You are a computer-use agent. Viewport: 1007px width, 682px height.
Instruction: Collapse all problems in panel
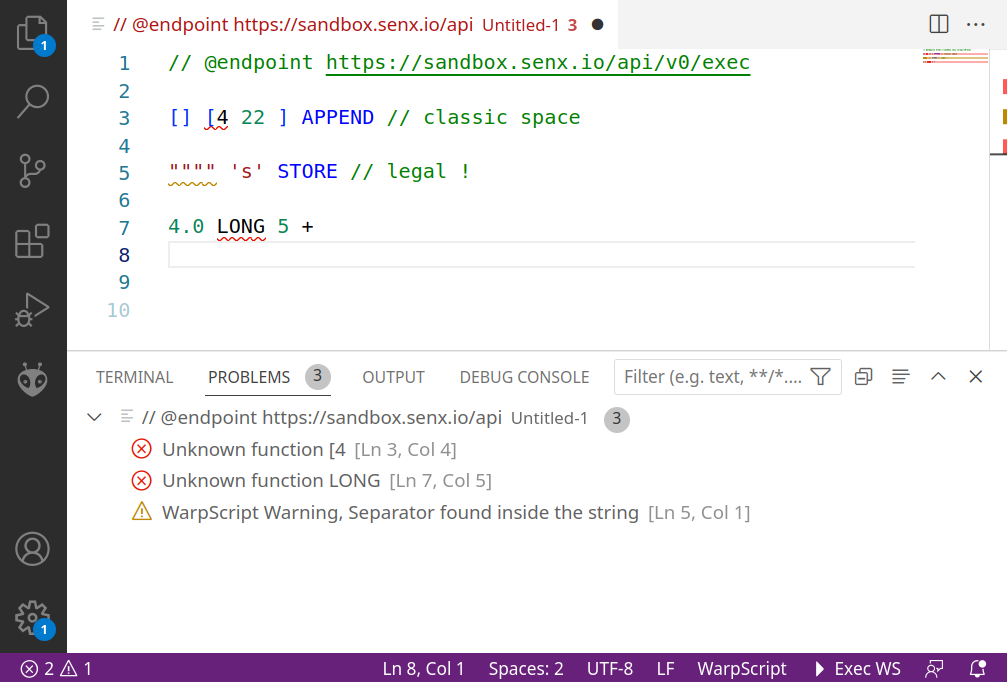(x=863, y=377)
